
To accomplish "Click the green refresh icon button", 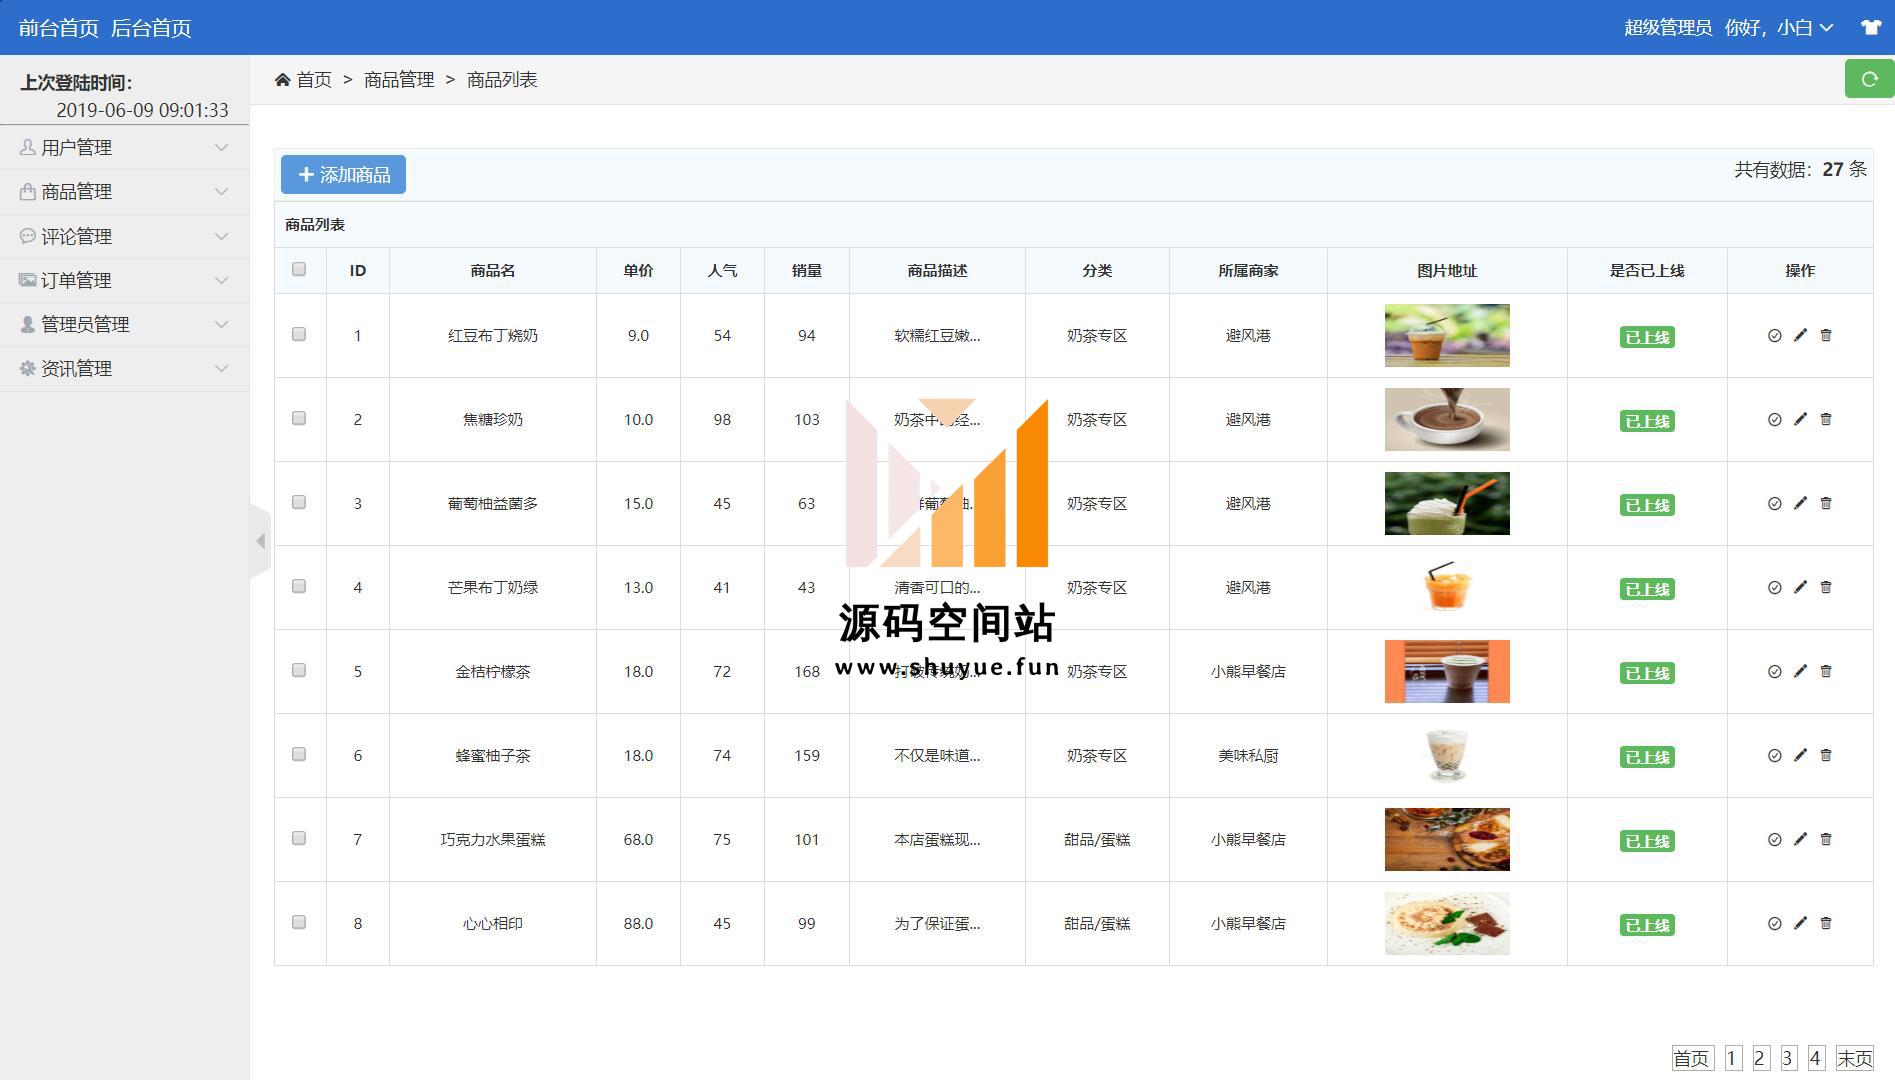I will (1869, 79).
